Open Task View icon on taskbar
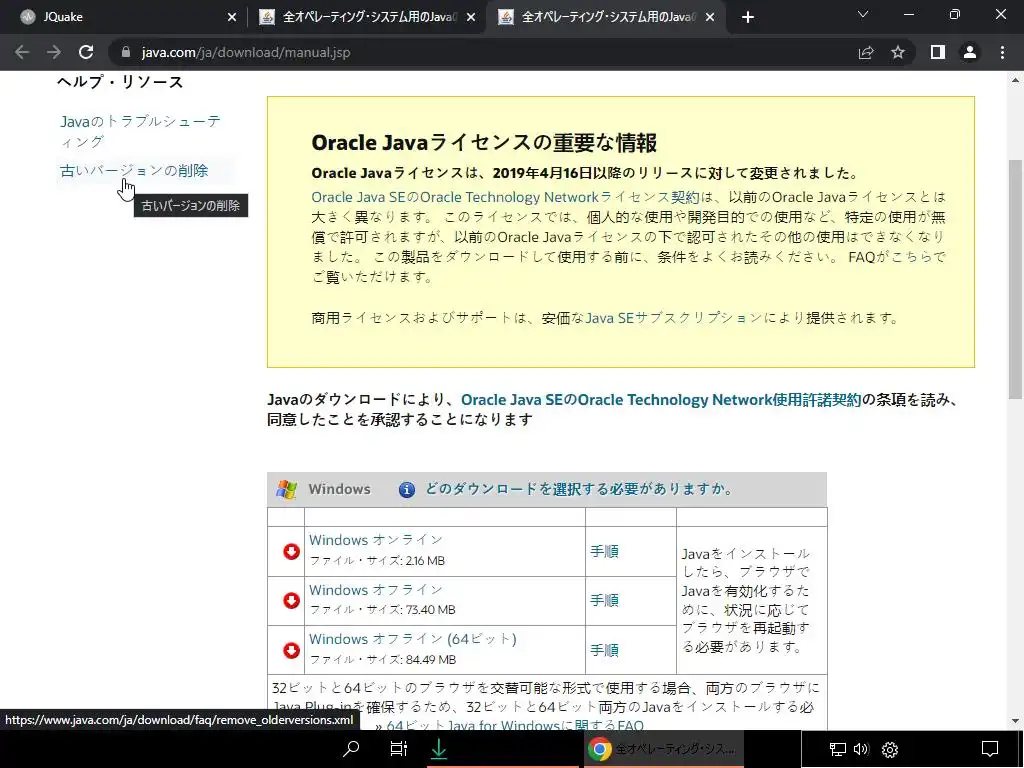1024x768 pixels. [398, 748]
